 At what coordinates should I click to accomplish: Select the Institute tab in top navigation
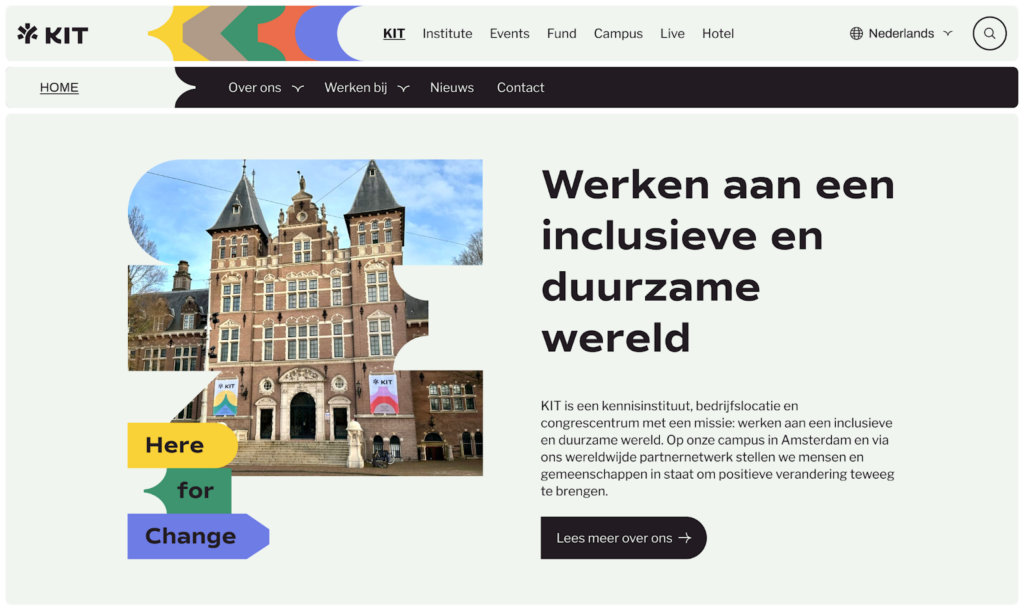coord(447,33)
